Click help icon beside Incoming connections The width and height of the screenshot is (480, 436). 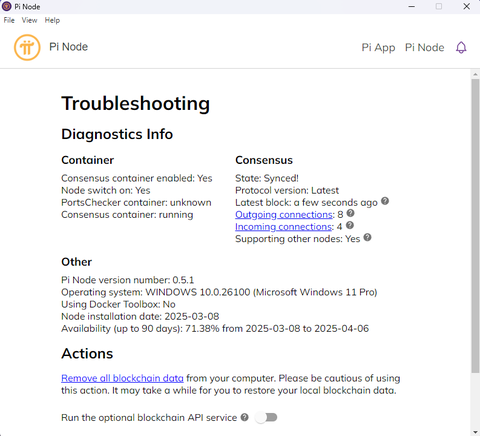point(350,226)
